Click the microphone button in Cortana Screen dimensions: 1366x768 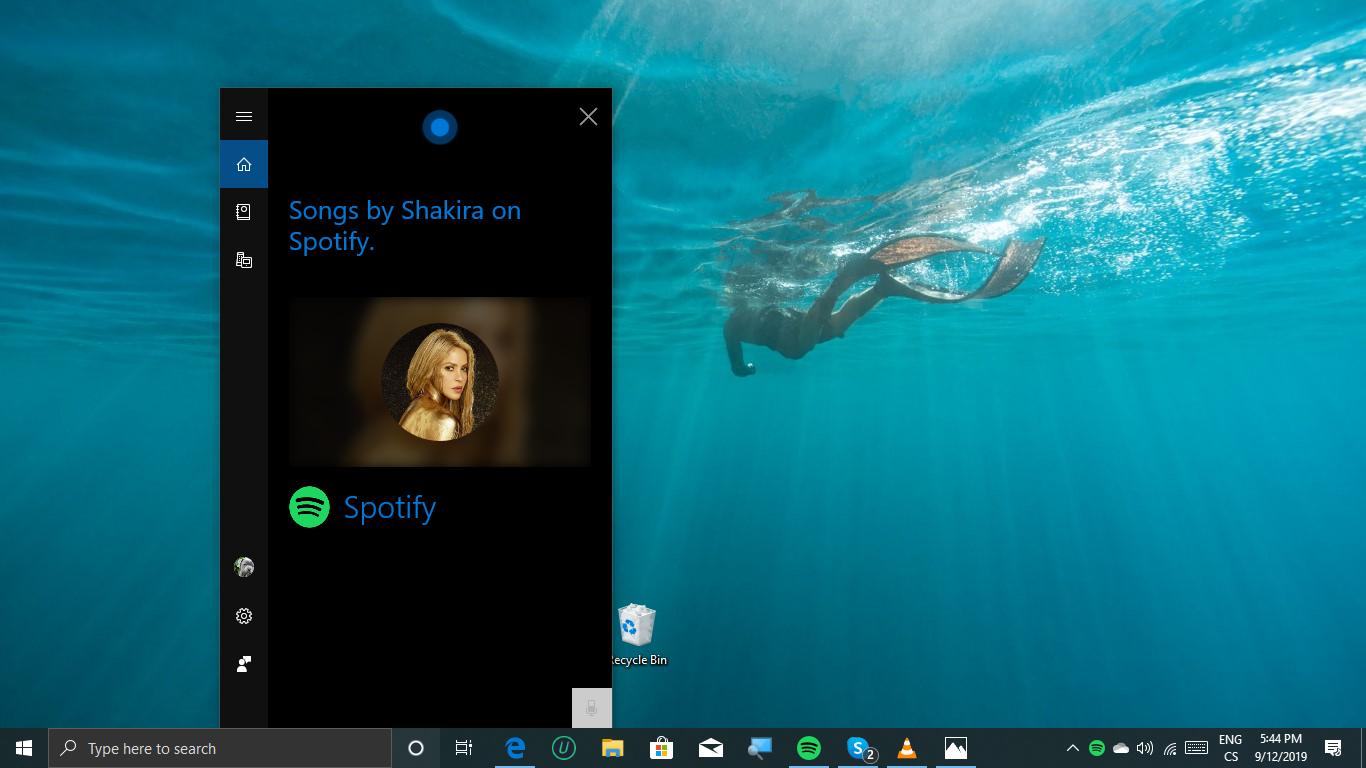tap(592, 708)
